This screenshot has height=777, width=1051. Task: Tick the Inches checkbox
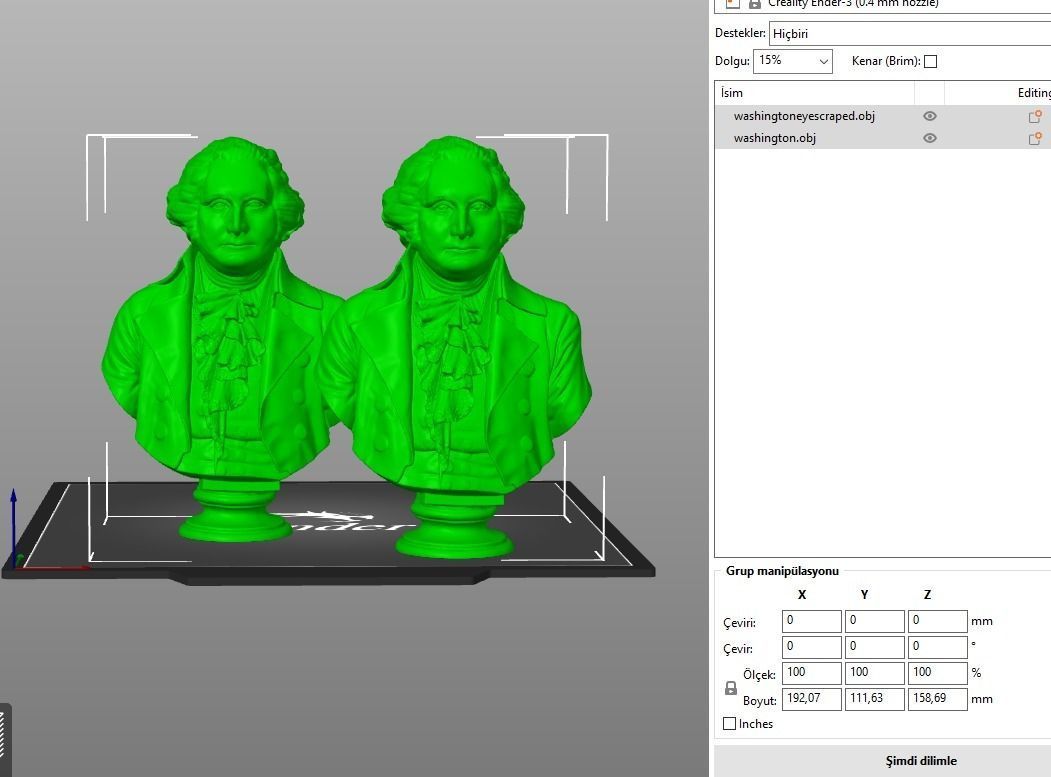pos(730,724)
